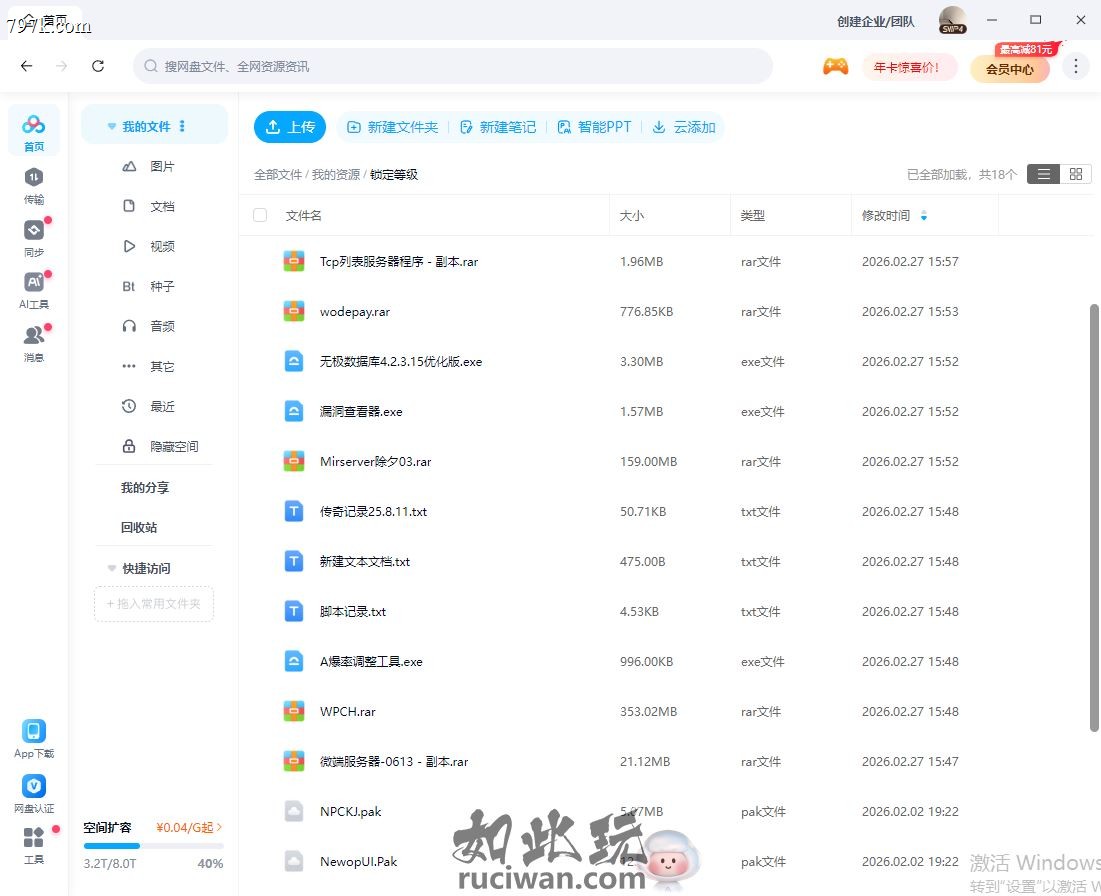Click the 拖入常用文件夹 drop box
The image size is (1101, 896).
(154, 604)
